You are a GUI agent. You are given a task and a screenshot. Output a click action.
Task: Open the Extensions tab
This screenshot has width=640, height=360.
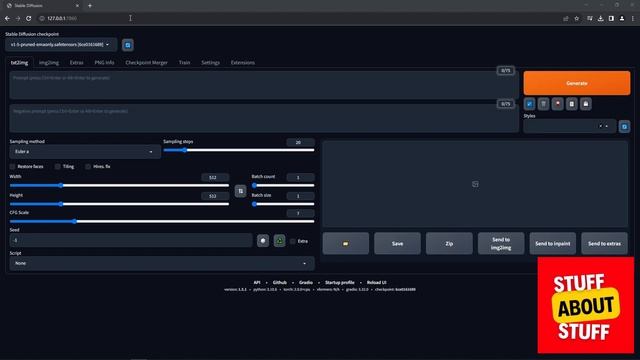(243, 63)
